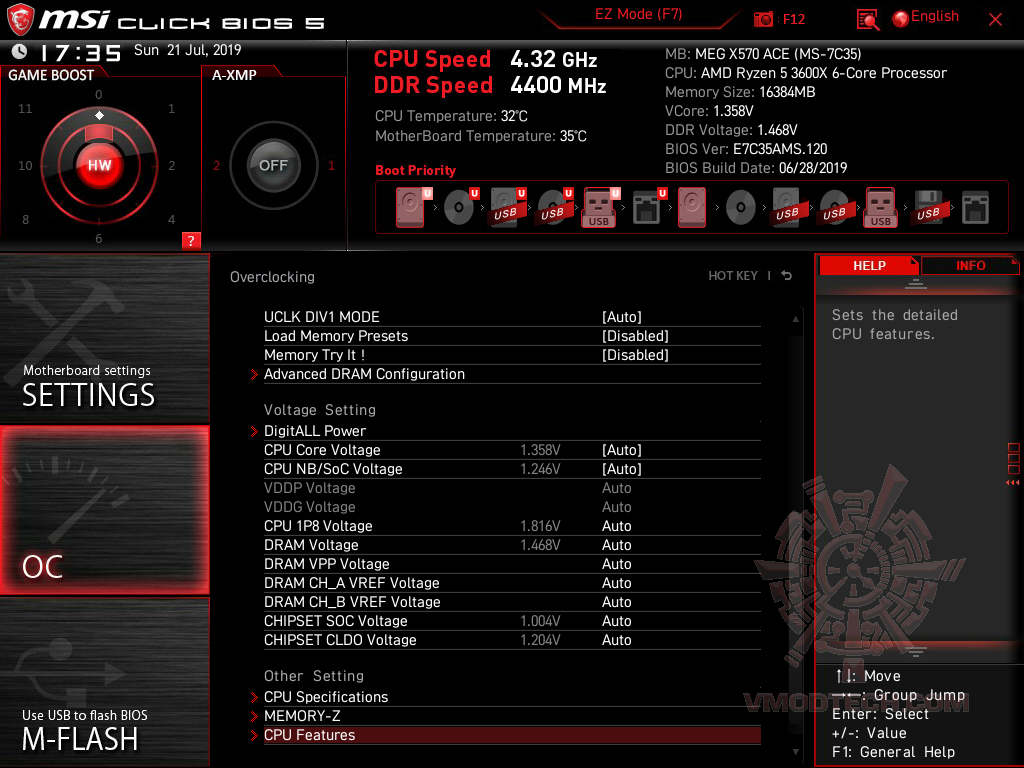
Task: Expand Advanced DRAM Configuration
Action: pyautogui.click(x=364, y=374)
